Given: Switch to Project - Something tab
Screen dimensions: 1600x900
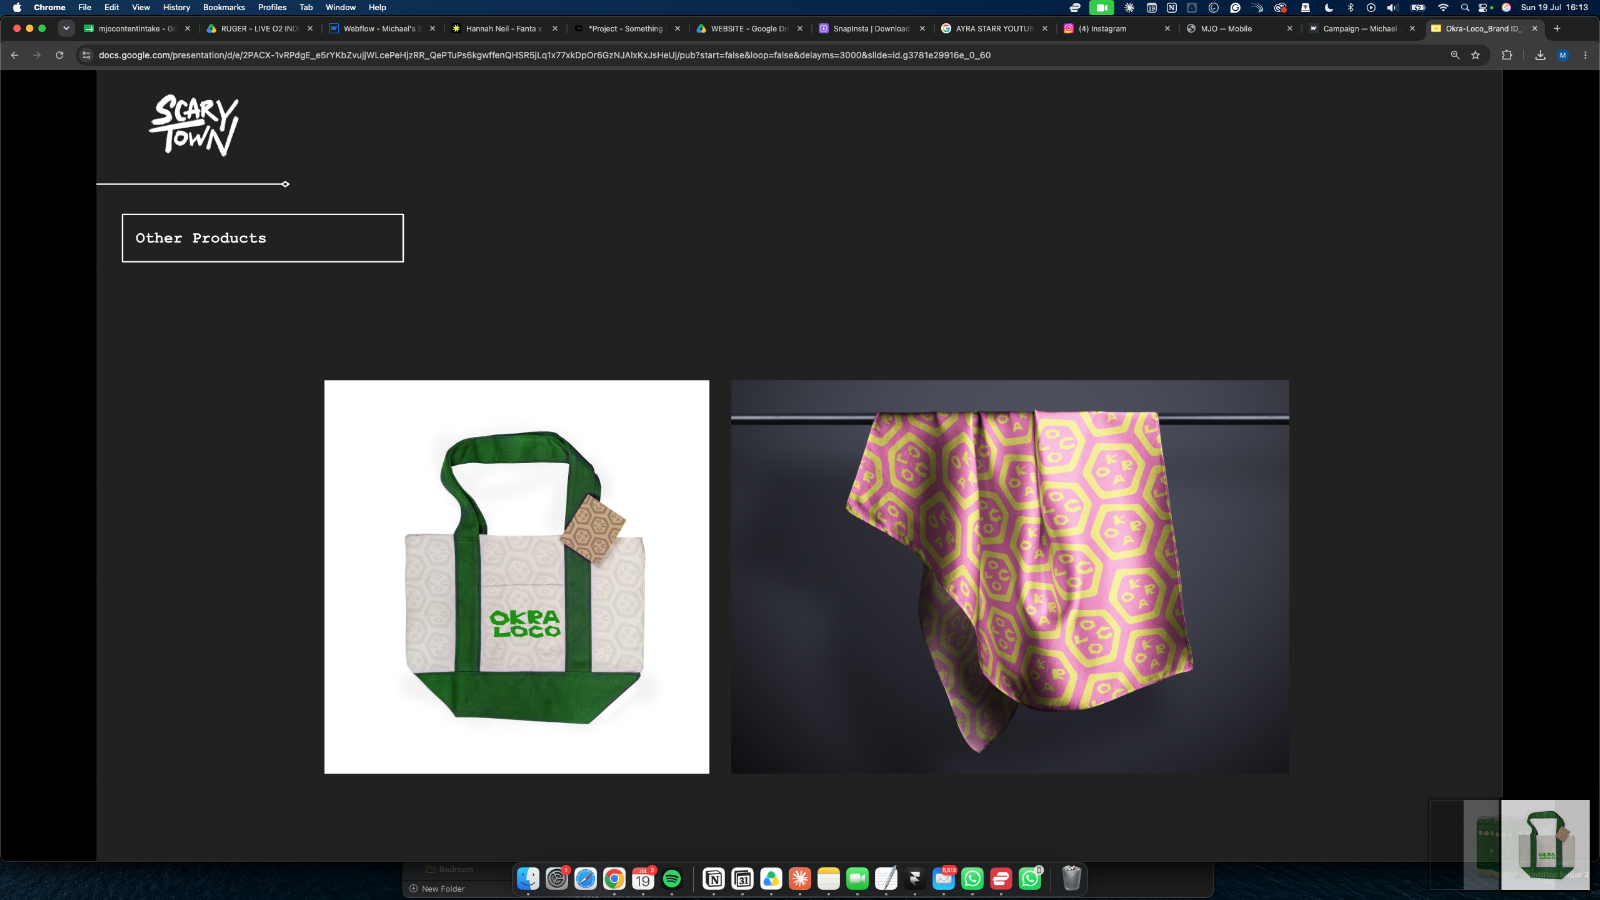Looking at the screenshot, I should (627, 29).
